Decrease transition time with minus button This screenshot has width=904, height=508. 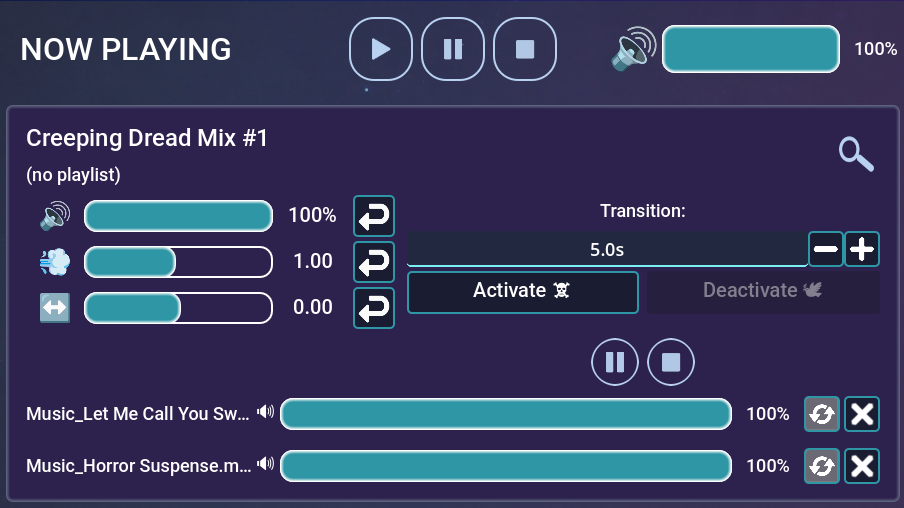coord(825,249)
